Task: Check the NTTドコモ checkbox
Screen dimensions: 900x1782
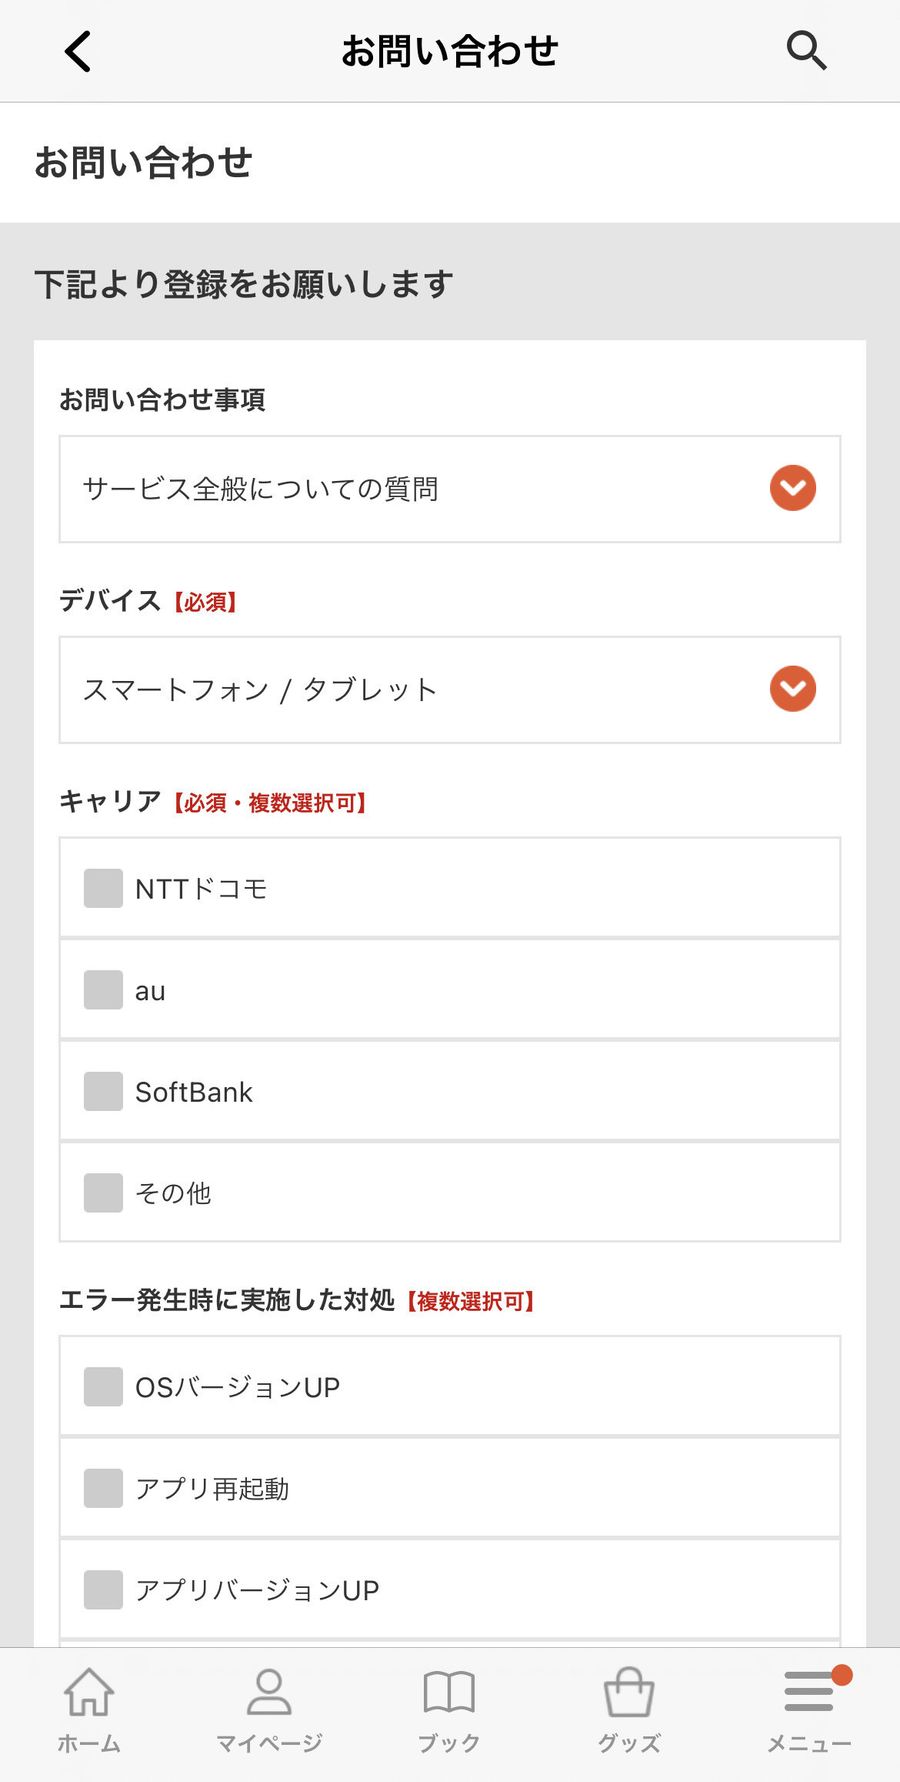Action: (x=103, y=888)
